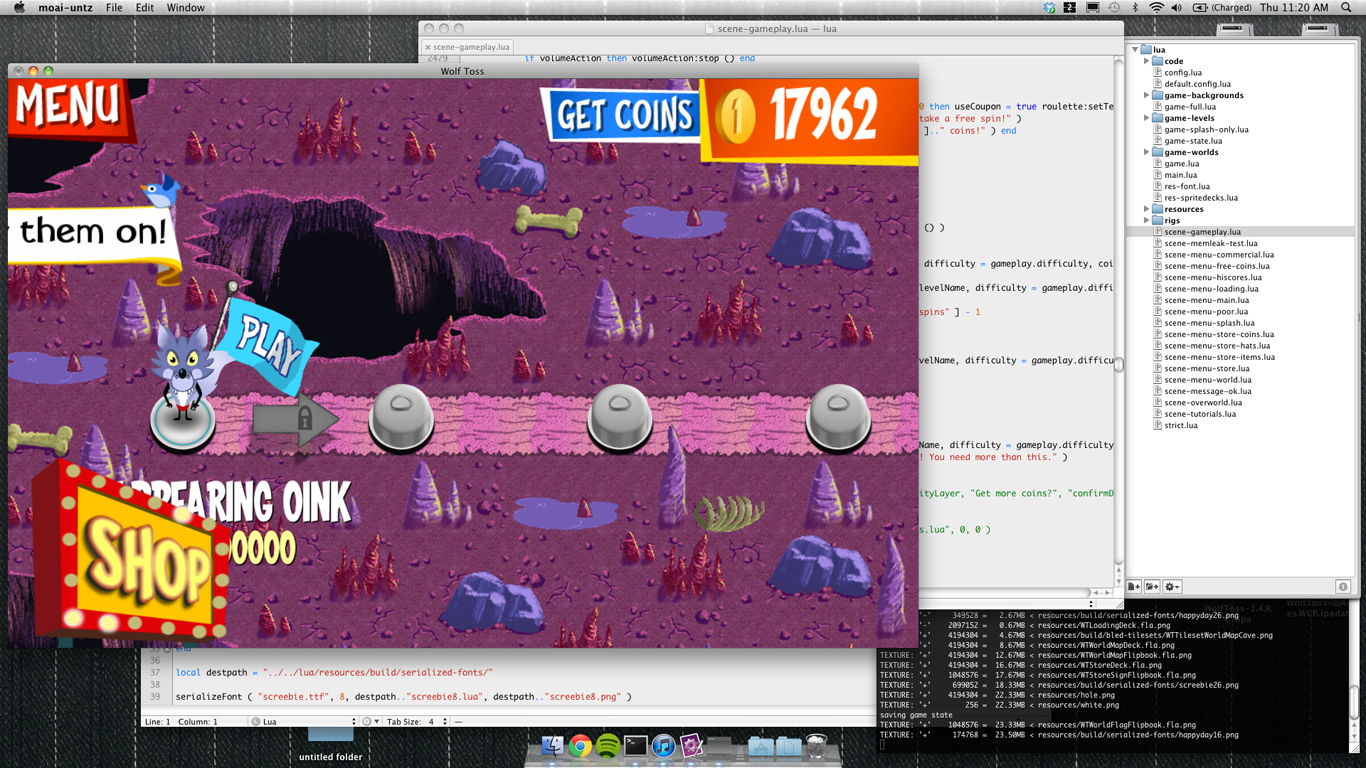Select the first gray level node after the lock
This screenshot has width=1366, height=768.
pos(401,417)
